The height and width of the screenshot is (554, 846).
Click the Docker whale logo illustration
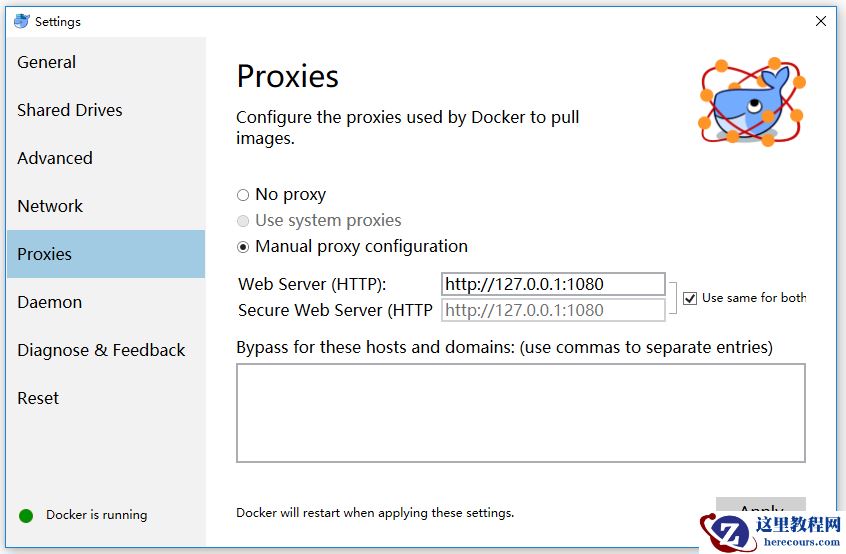click(x=751, y=100)
